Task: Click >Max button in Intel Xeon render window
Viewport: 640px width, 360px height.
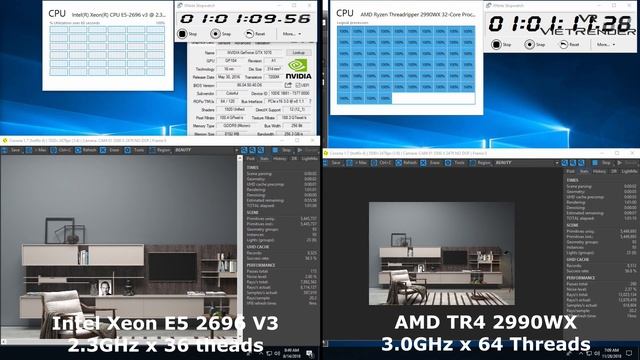Action: [x=36, y=150]
